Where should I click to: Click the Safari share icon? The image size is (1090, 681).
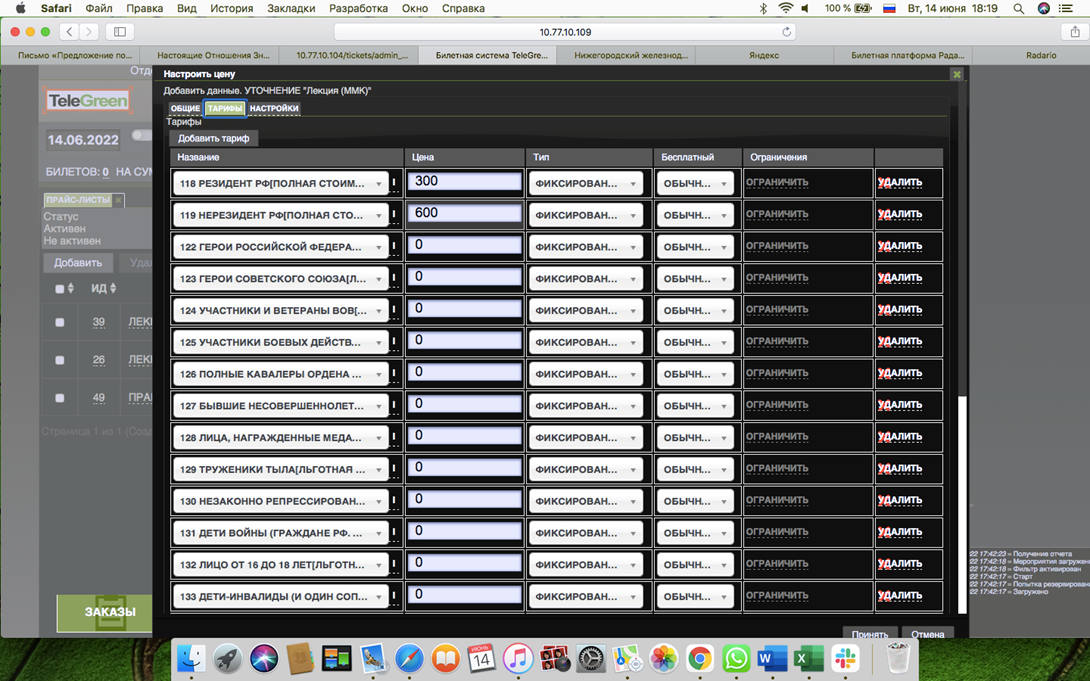pyautogui.click(x=1075, y=32)
